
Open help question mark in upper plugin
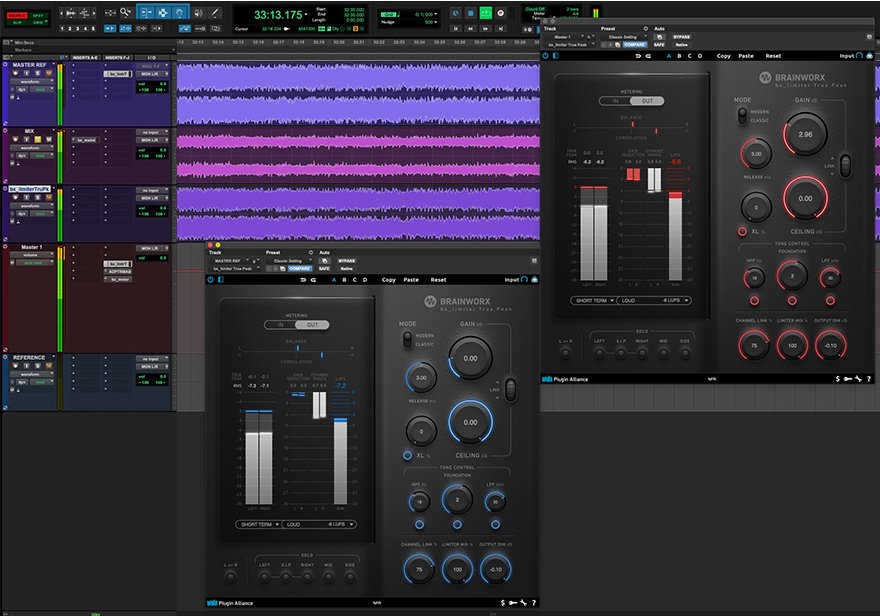tap(868, 379)
